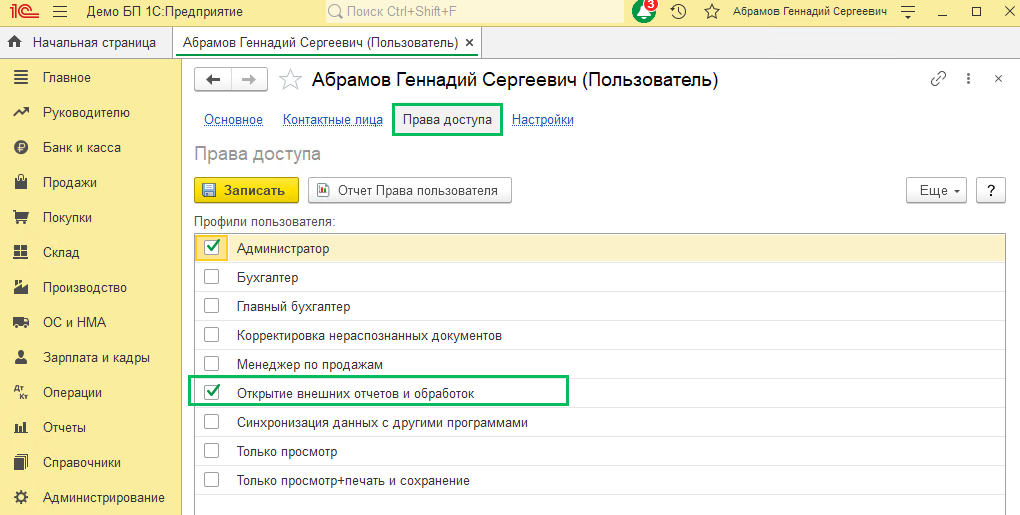The width and height of the screenshot is (1020, 515).
Task: Enable Синхронизация данных с другими программами
Action: tap(211, 421)
